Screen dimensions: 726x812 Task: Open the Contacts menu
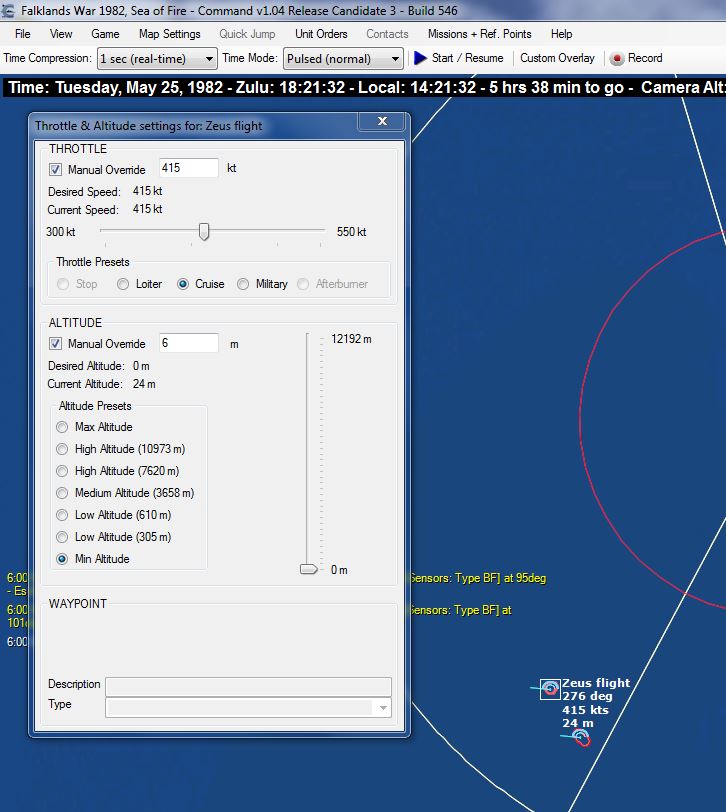coord(387,34)
